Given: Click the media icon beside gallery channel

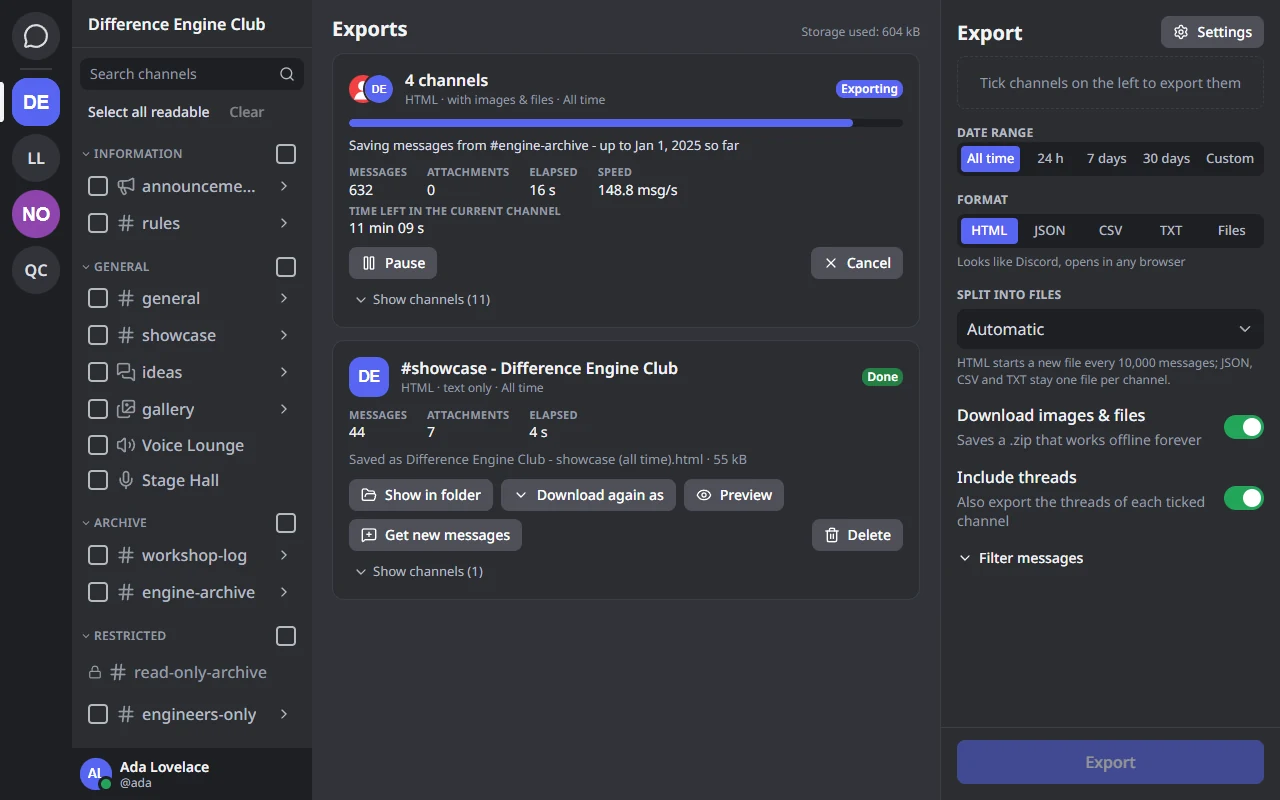Looking at the screenshot, I should tap(126, 409).
